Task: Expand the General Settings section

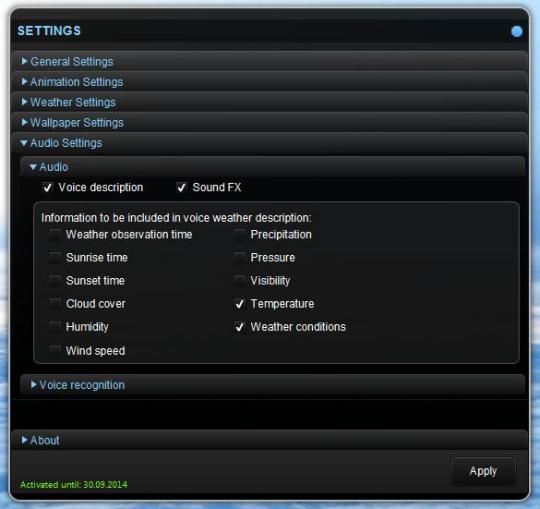Action: (x=269, y=61)
